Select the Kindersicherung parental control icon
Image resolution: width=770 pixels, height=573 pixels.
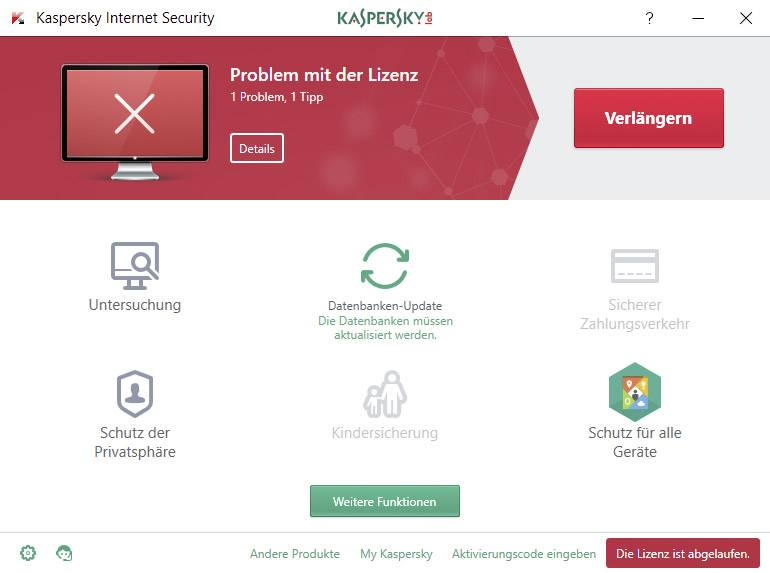pyautogui.click(x=385, y=394)
